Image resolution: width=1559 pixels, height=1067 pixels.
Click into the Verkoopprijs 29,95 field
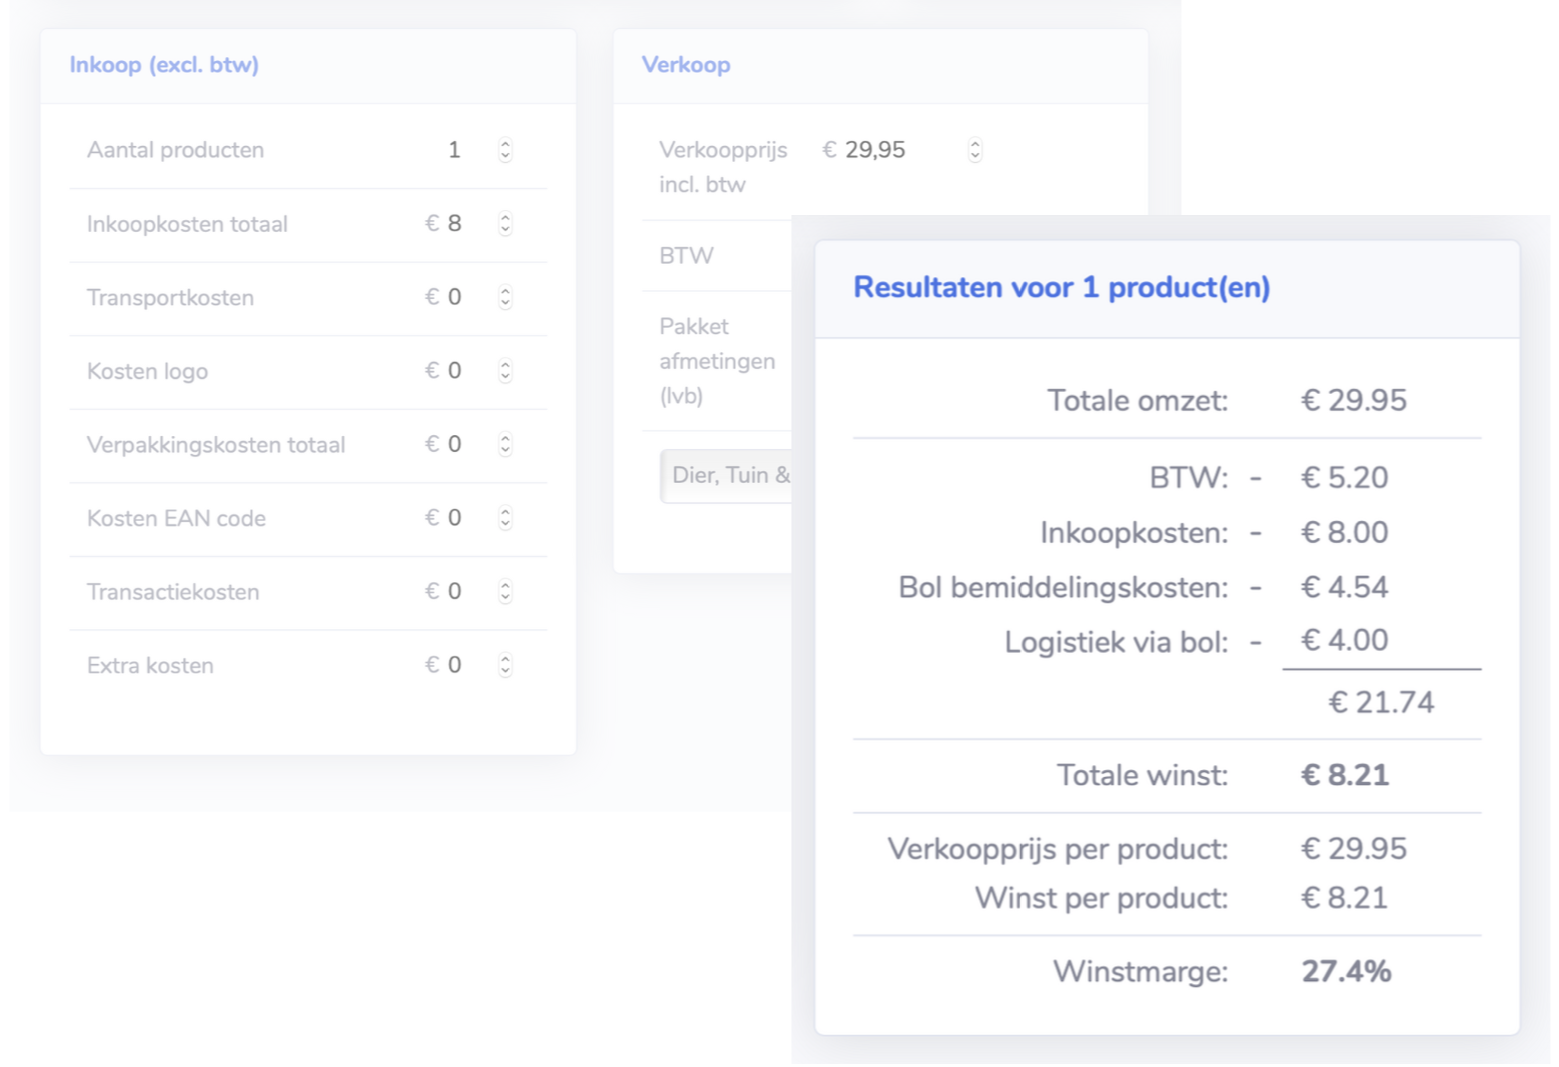876,150
